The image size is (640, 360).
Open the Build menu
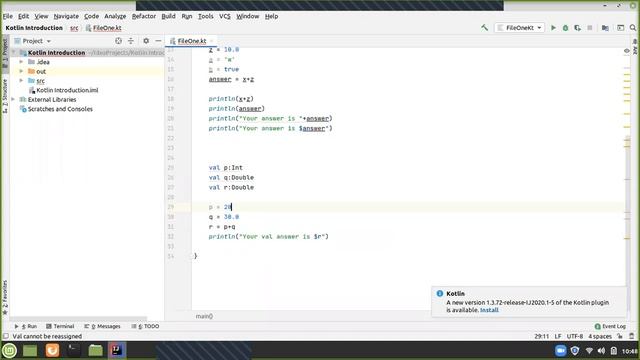coord(168,16)
